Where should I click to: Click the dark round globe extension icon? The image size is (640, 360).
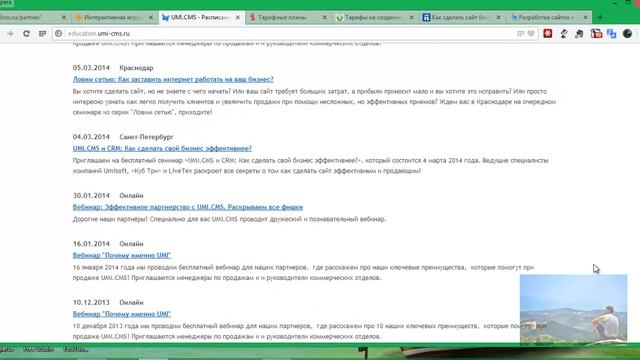pos(627,33)
